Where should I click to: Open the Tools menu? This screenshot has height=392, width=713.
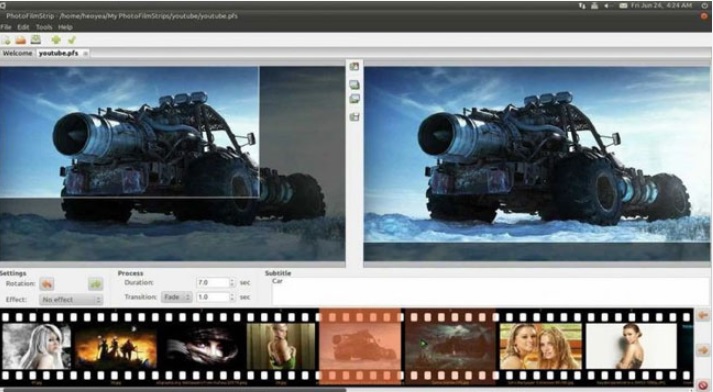coord(44,27)
